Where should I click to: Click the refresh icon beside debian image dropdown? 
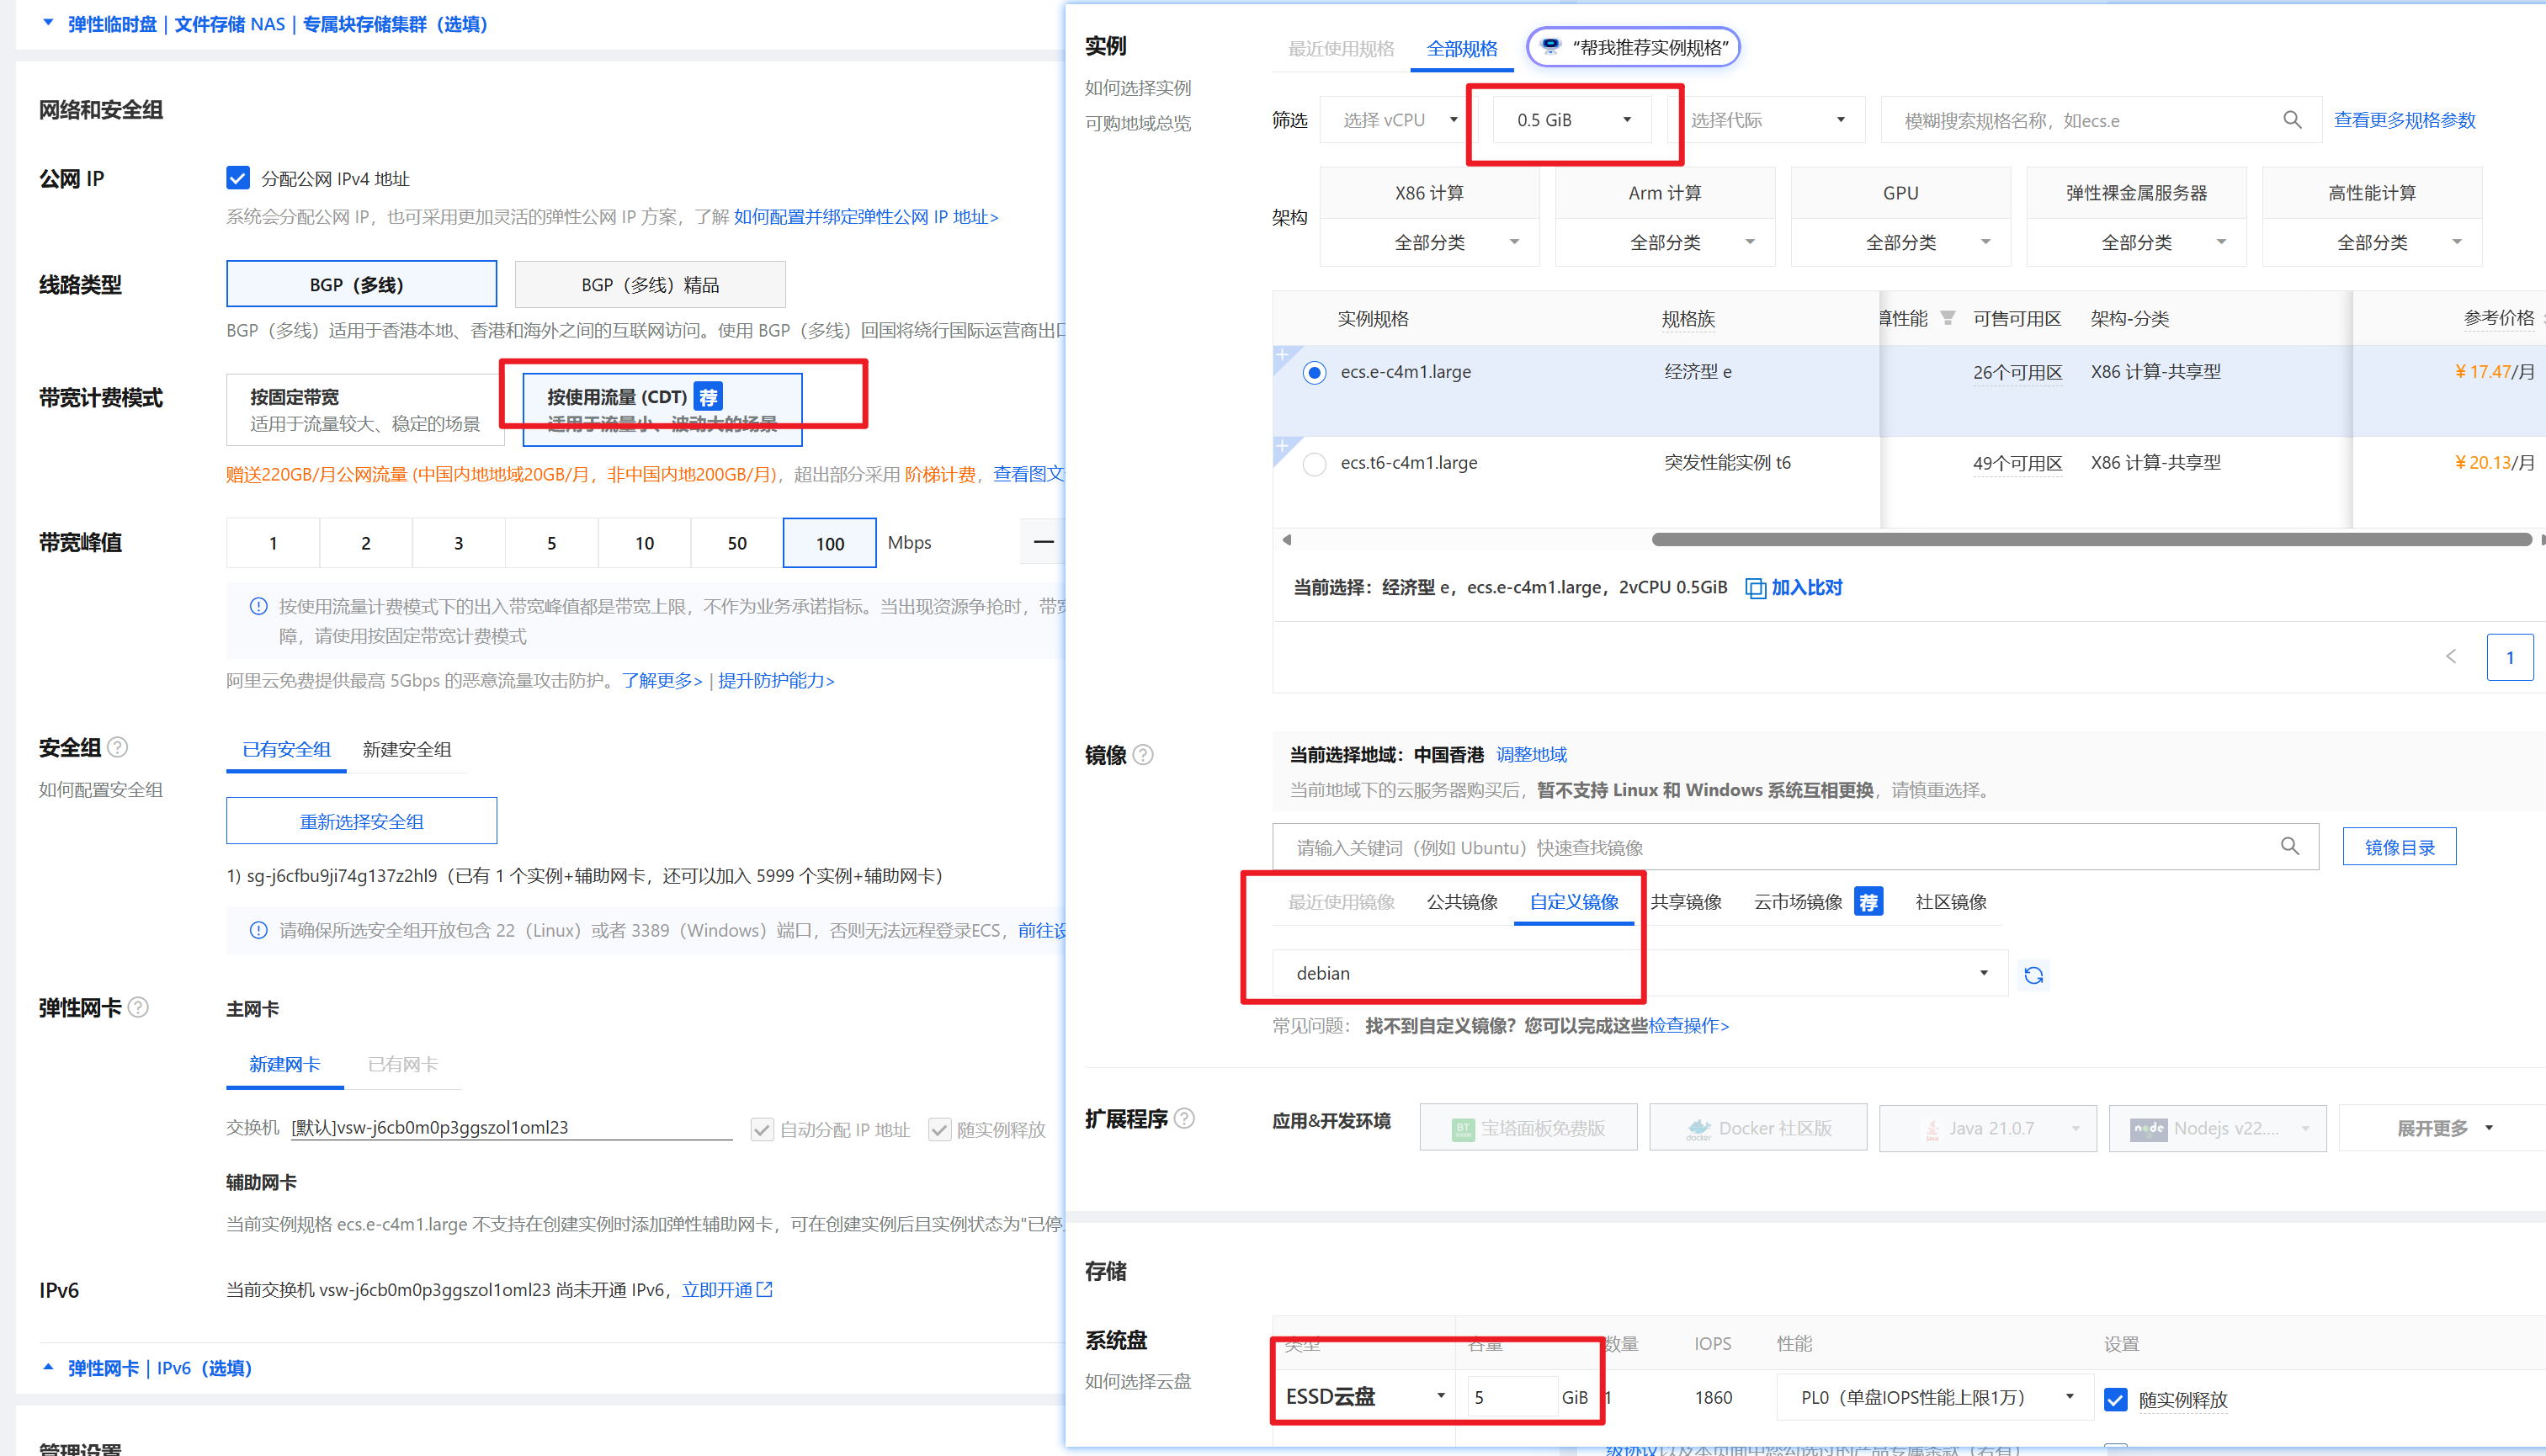2033,975
